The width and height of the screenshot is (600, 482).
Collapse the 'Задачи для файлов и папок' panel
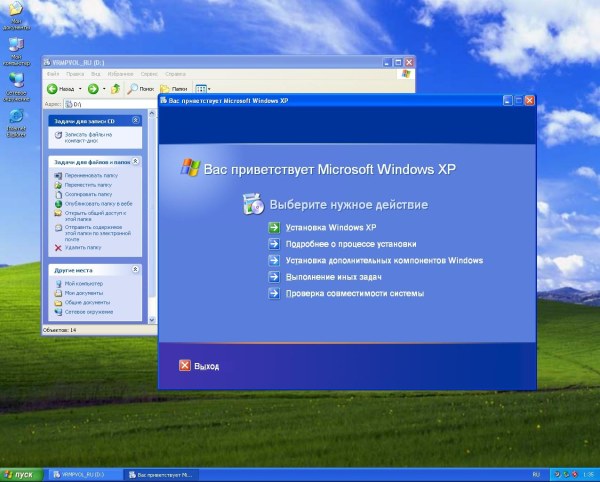coord(136,160)
